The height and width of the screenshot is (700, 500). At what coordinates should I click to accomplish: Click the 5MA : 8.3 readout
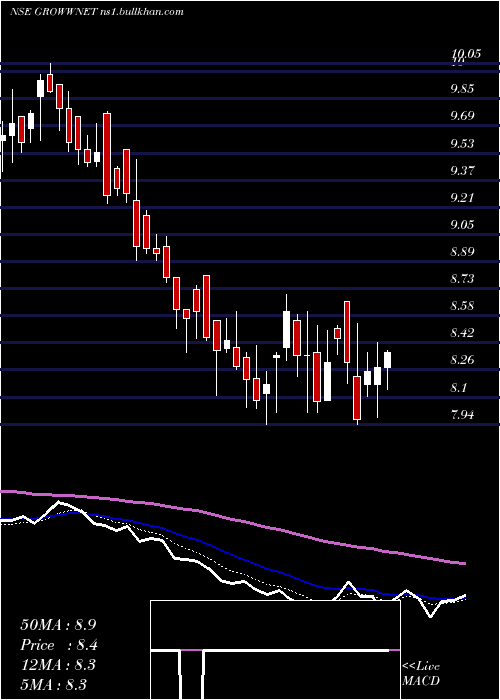54,684
